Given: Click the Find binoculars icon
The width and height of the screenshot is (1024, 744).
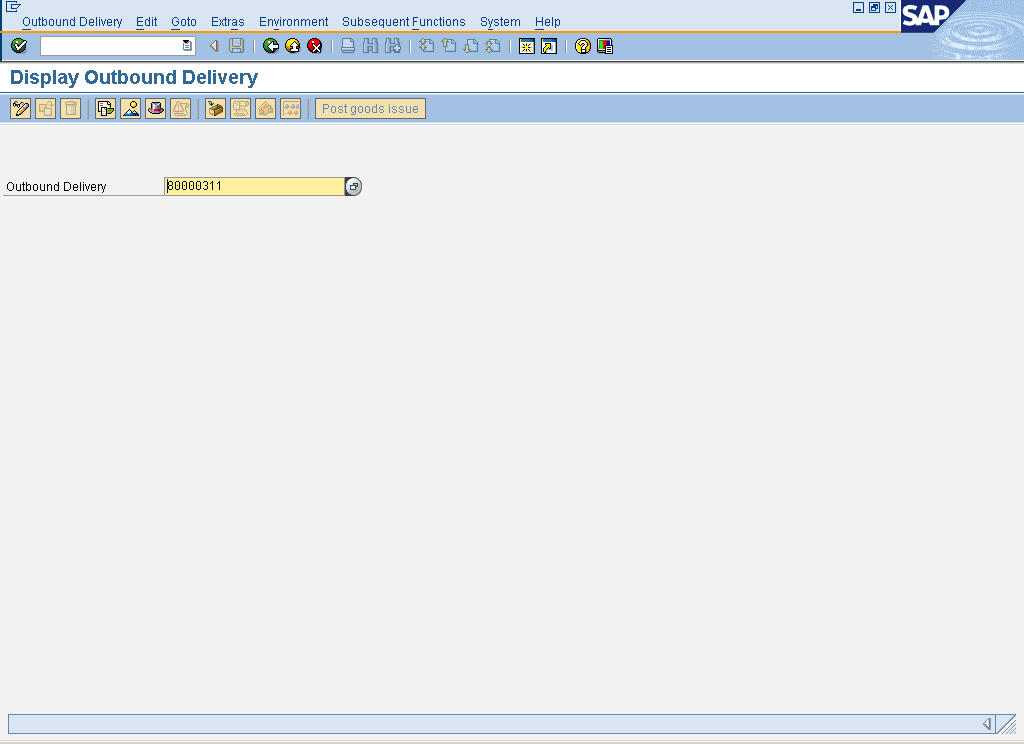Looking at the screenshot, I should [x=370, y=46].
